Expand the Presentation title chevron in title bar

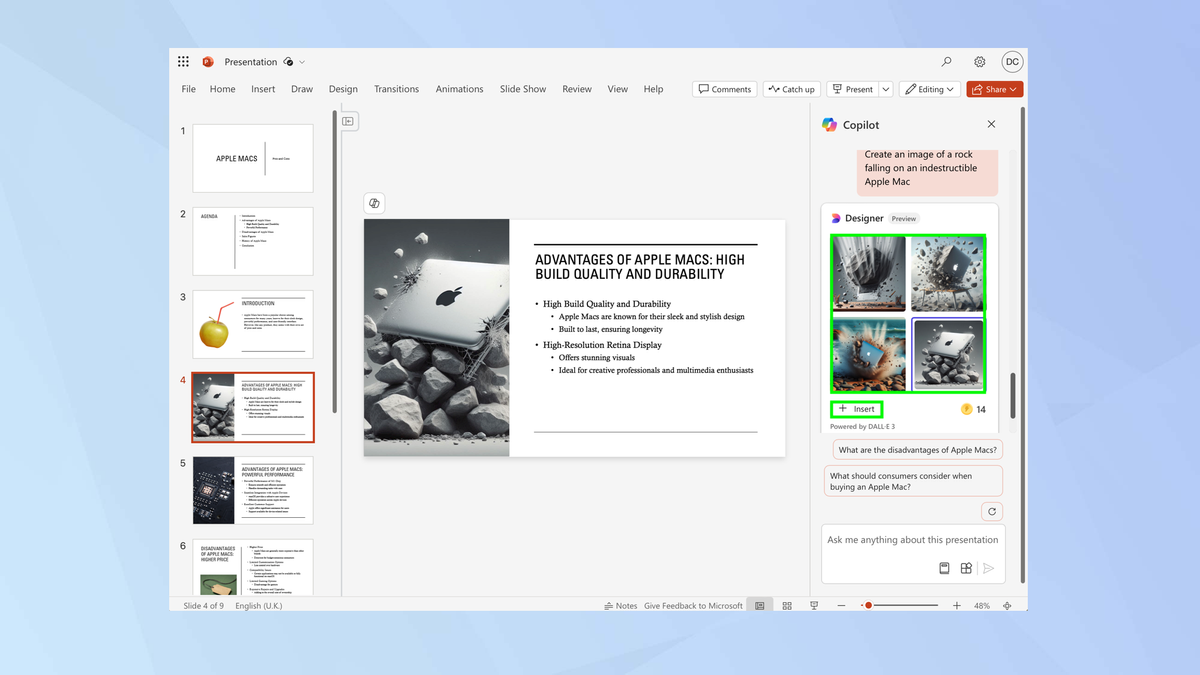point(304,61)
